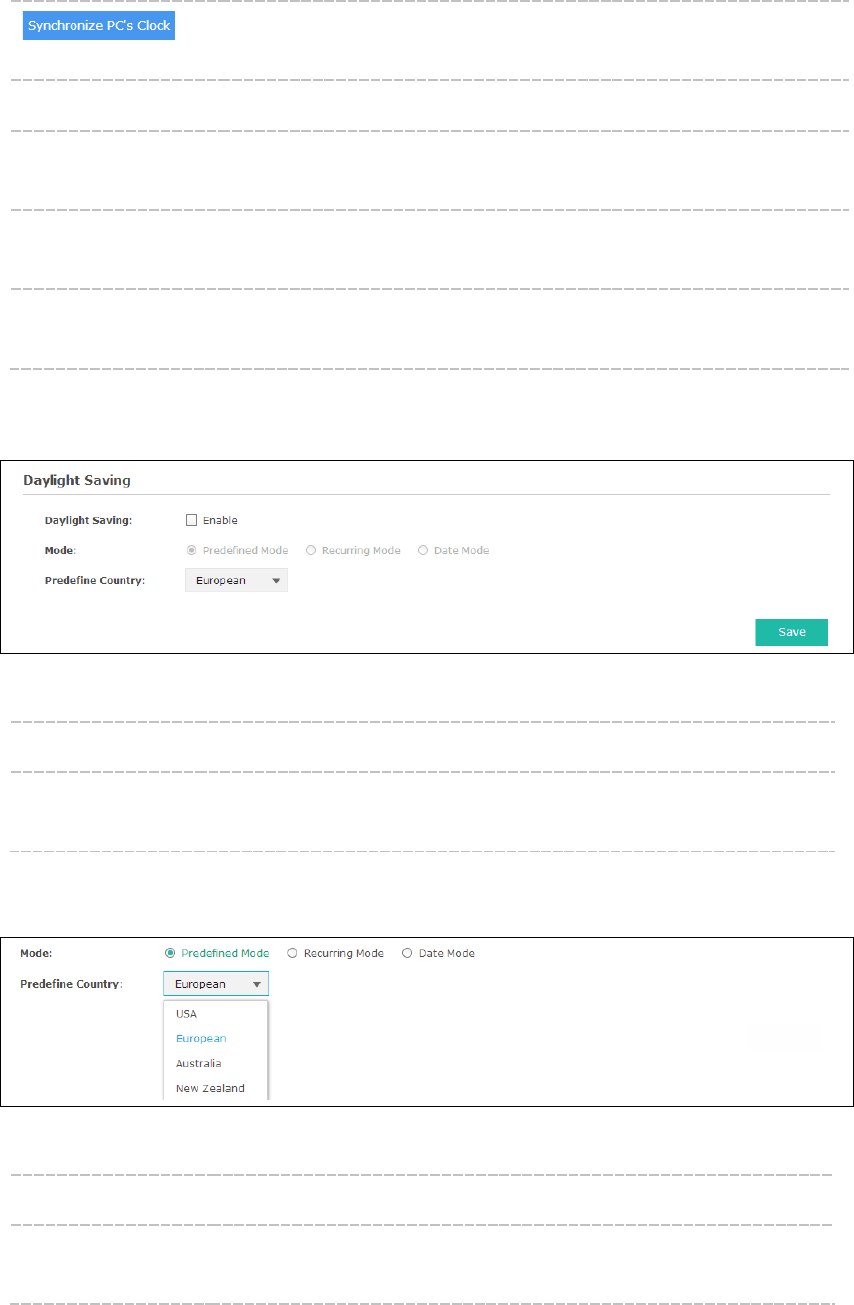
Task: Click the Enable label beside the checkbox
Action: [220, 520]
